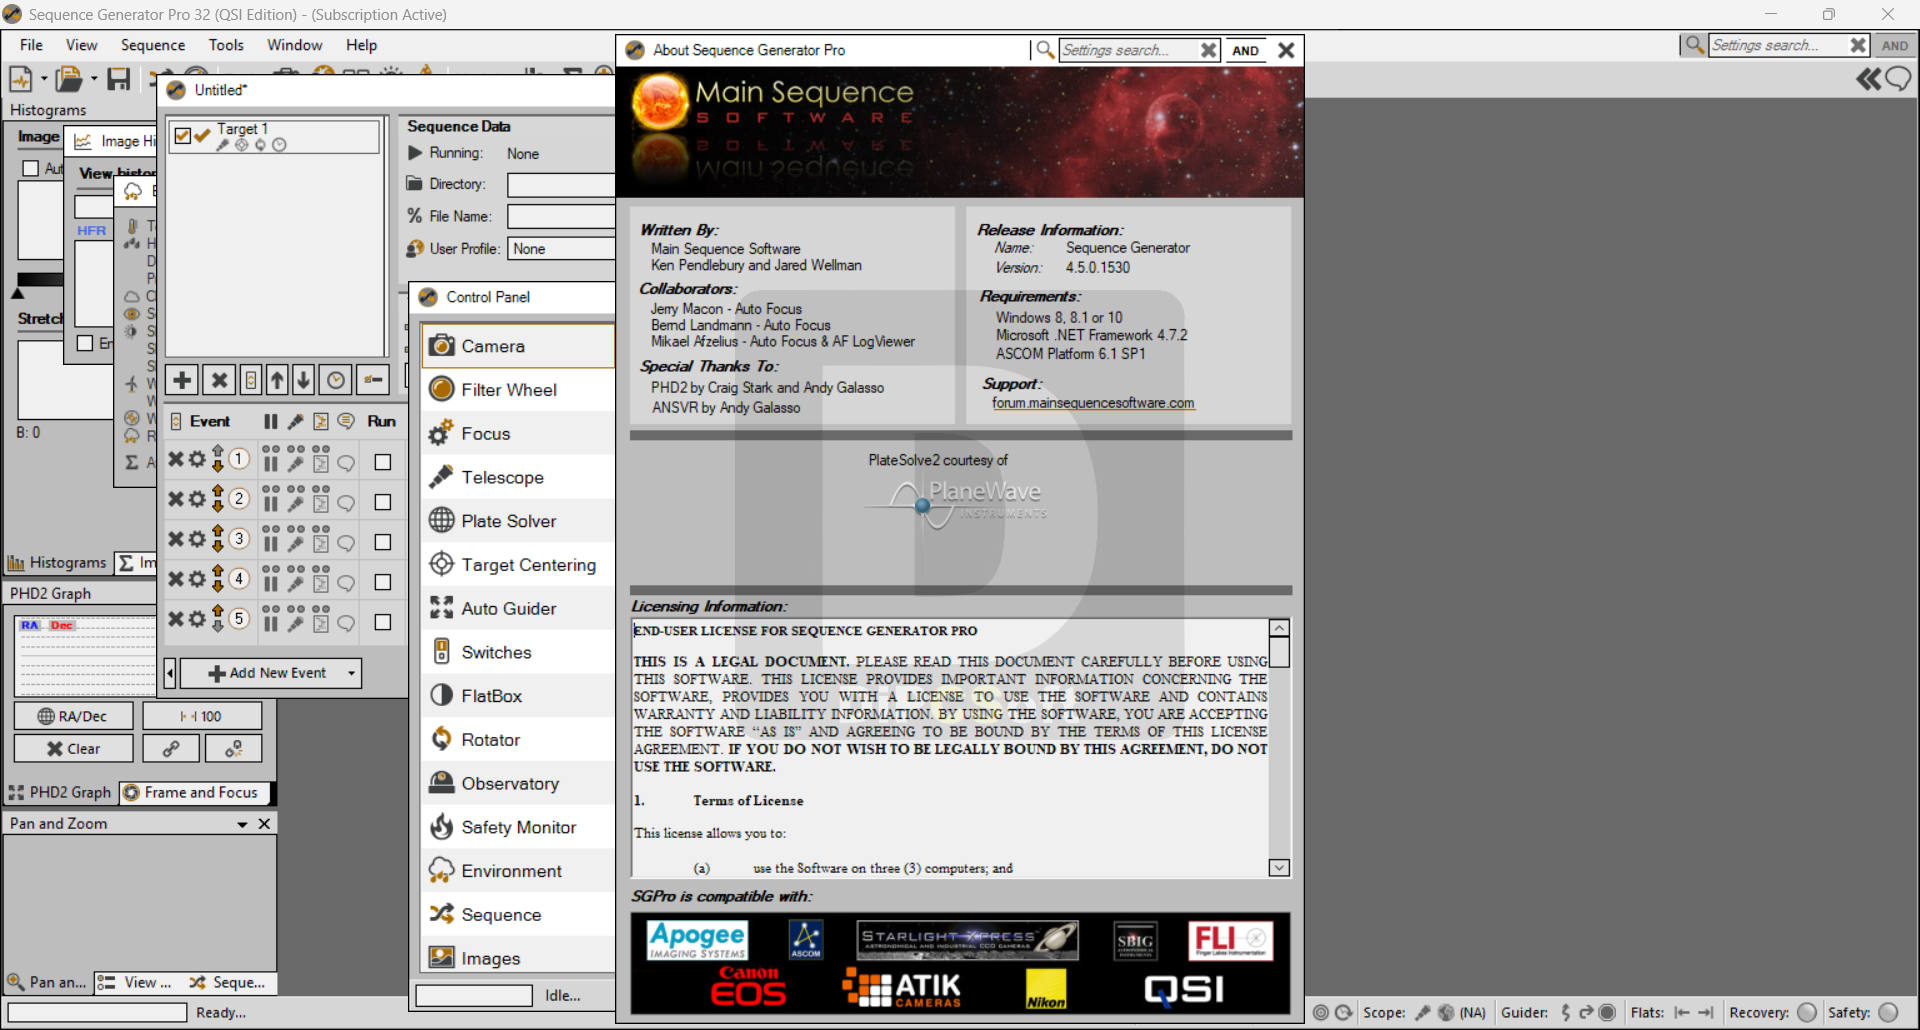Open the User Profile dropdown
Viewport: 1920px width, 1030px height.
tap(561, 249)
